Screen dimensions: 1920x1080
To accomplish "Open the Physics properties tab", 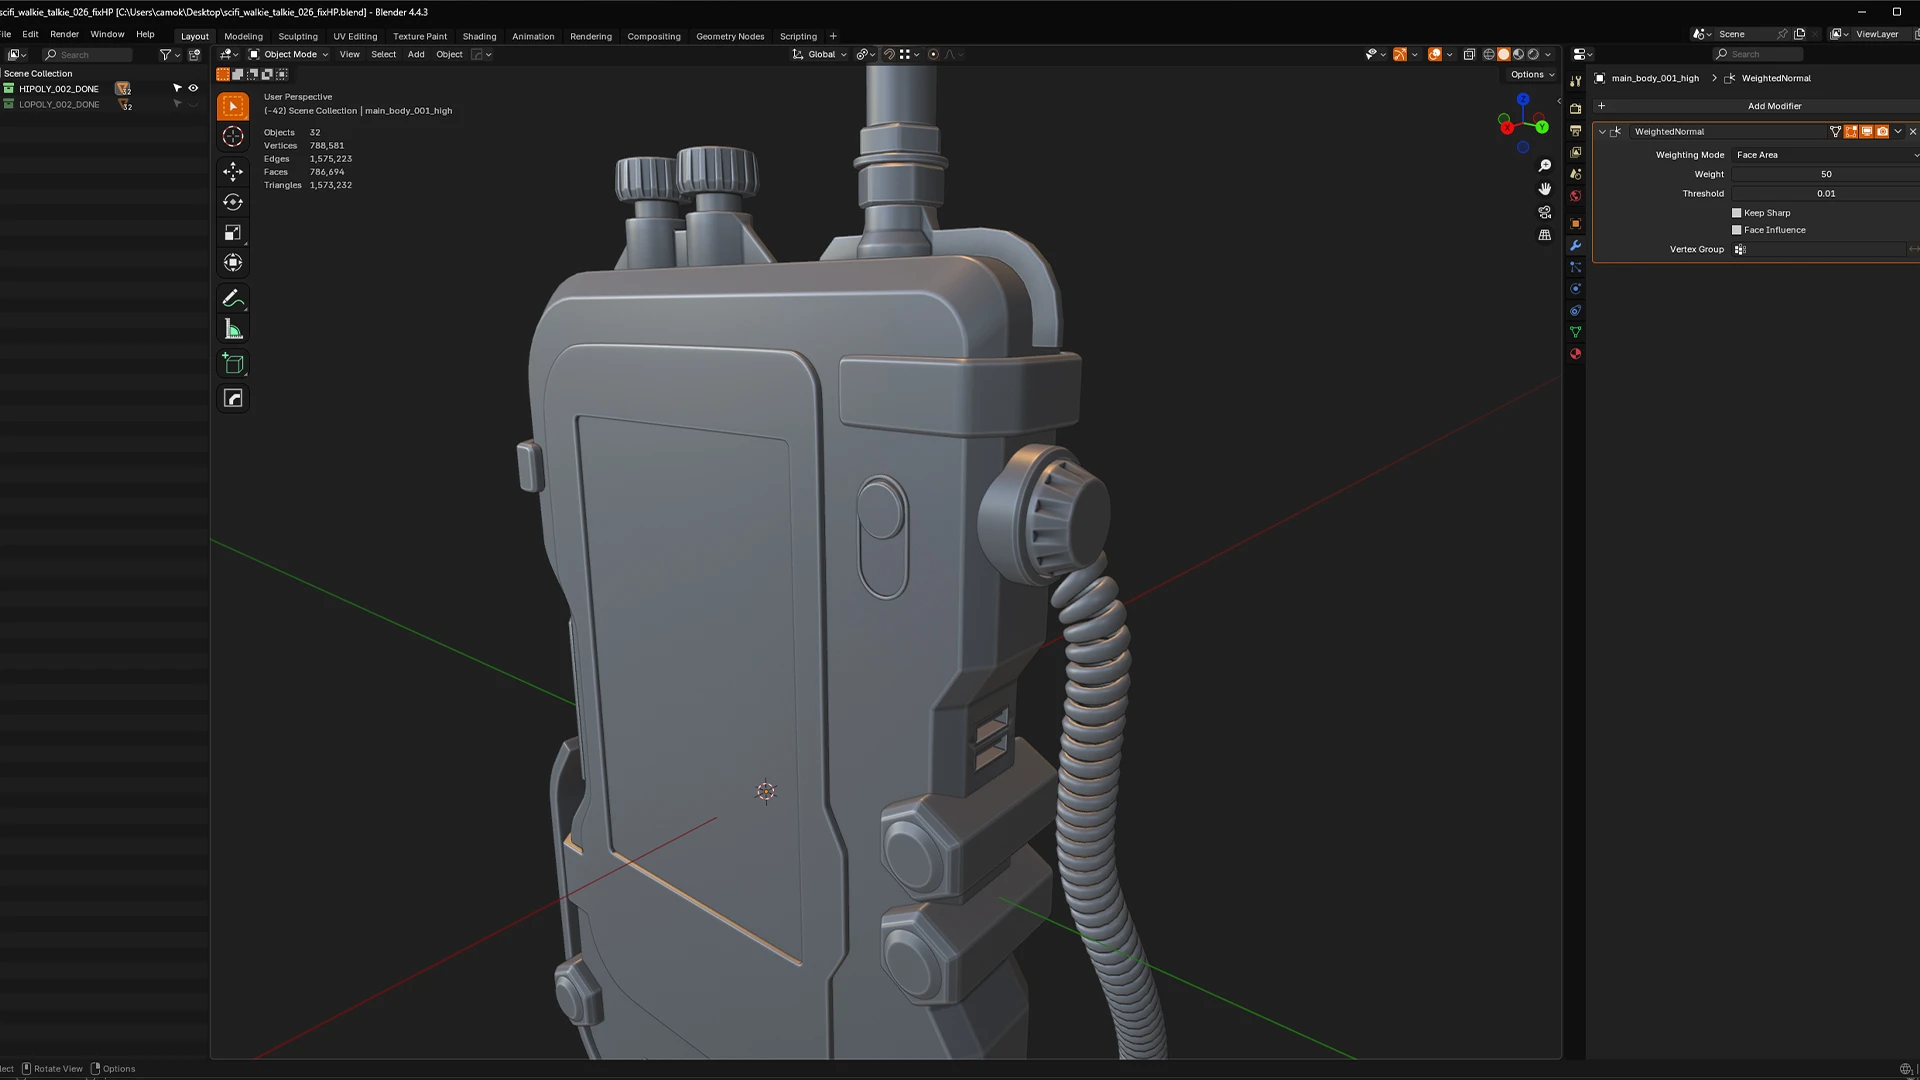I will coord(1576,289).
